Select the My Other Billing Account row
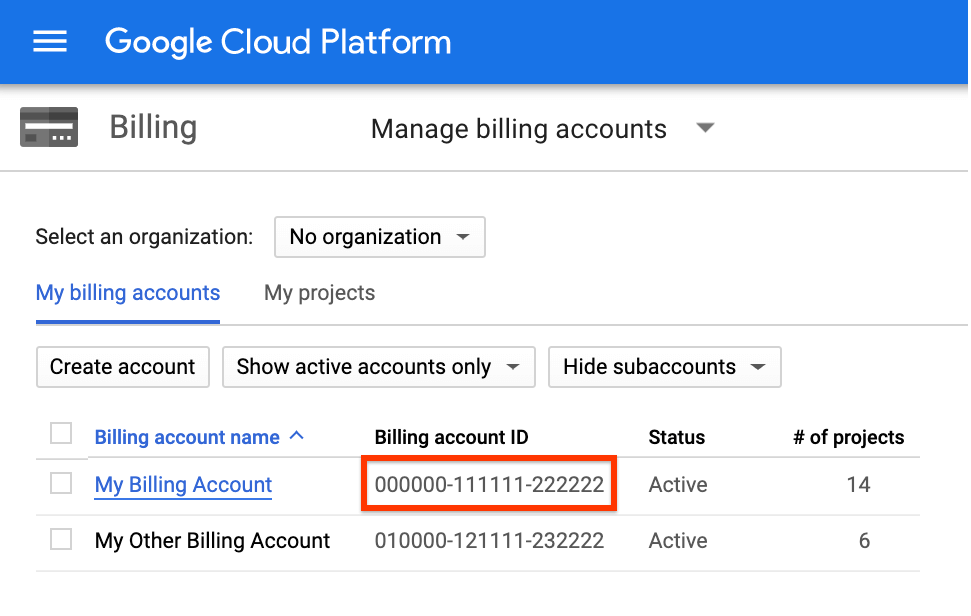 pos(211,540)
